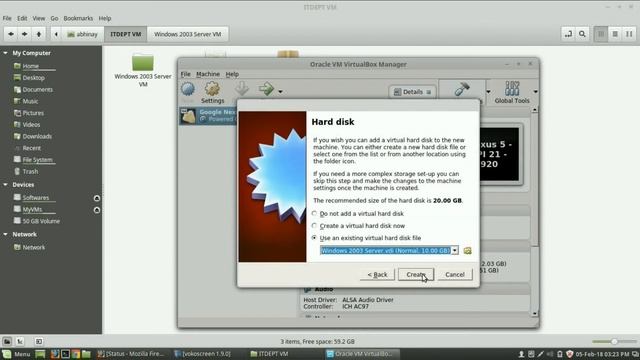The width and height of the screenshot is (640, 360).
Task: Open Machine menu in VirtualBox Manager
Action: point(208,74)
